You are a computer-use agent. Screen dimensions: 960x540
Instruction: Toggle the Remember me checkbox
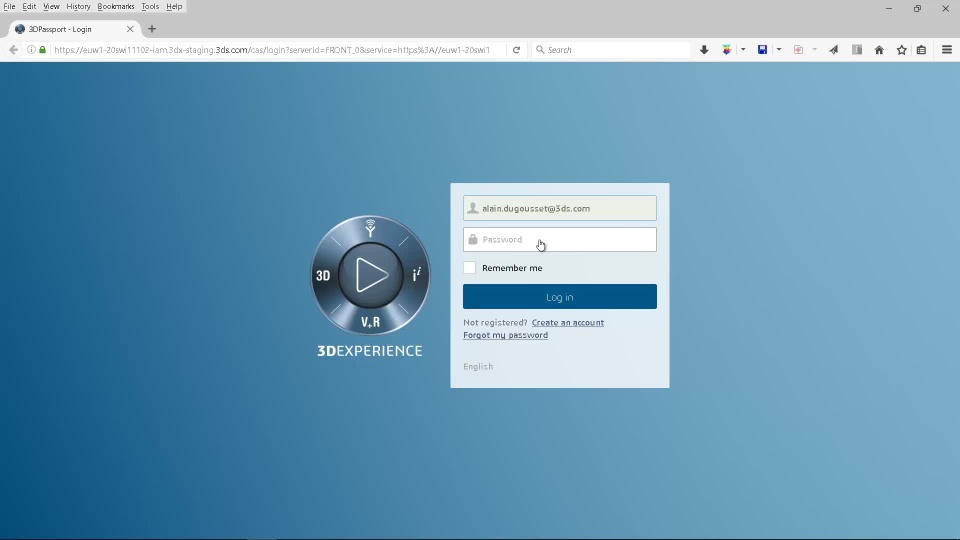pos(470,268)
